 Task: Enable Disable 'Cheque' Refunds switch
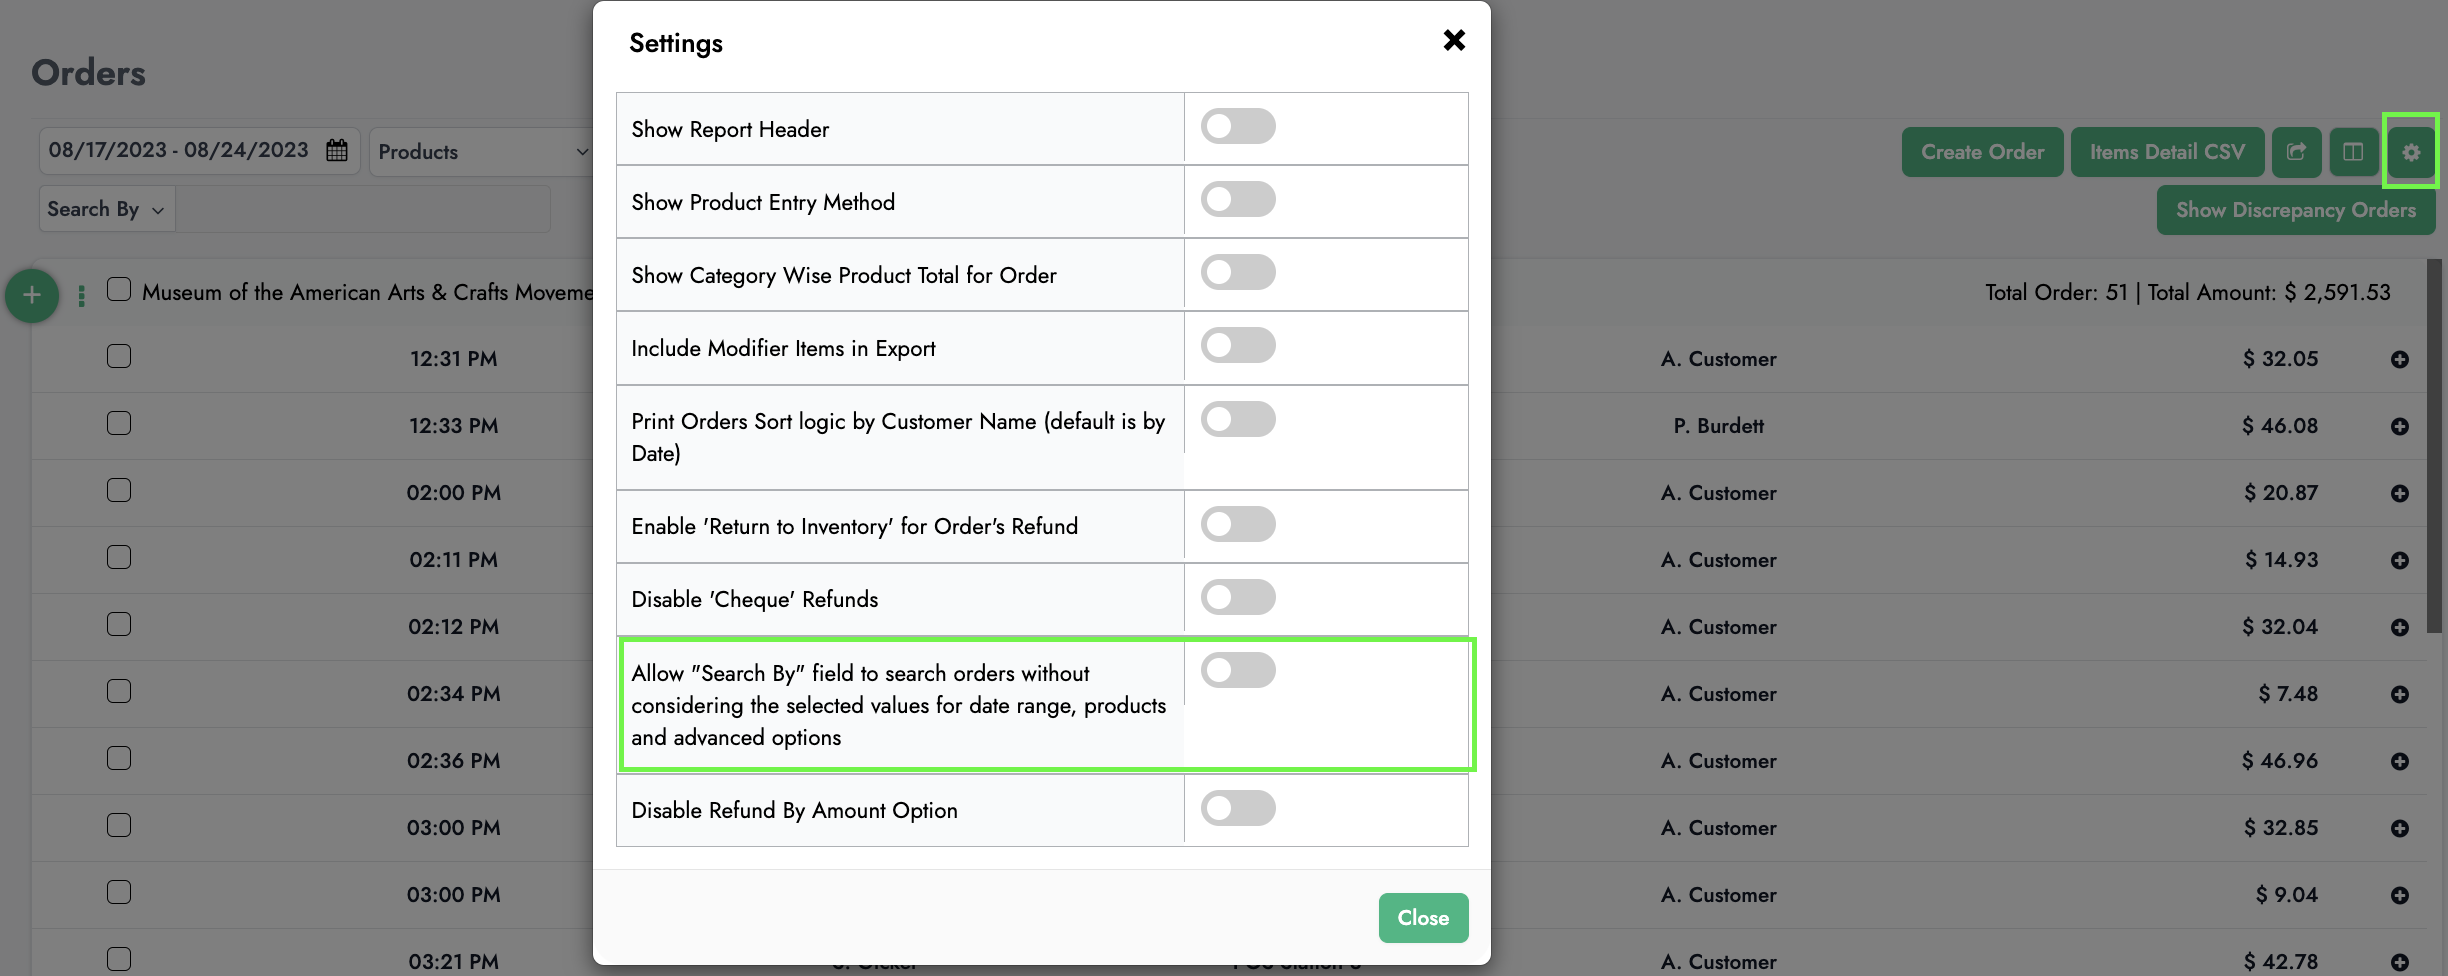point(1238,598)
